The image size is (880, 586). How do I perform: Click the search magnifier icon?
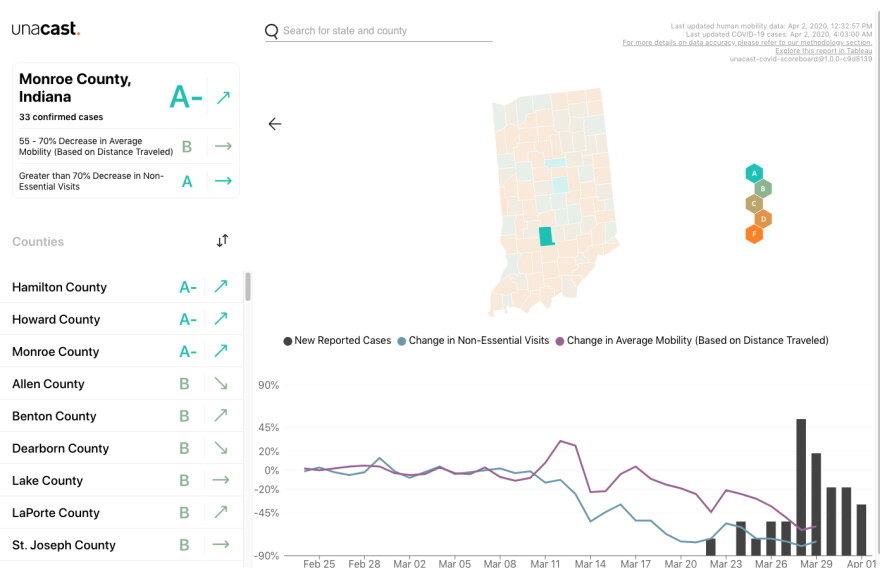pos(272,31)
